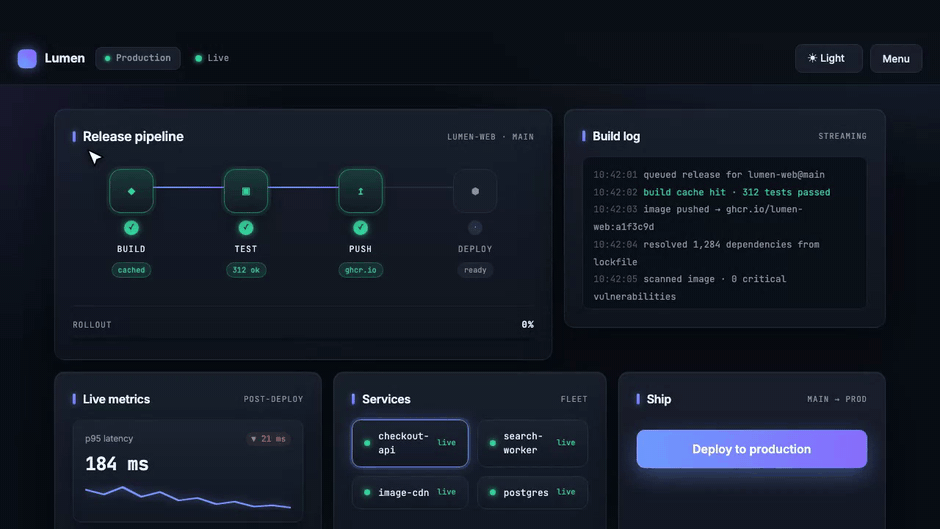The width and height of the screenshot is (940, 529).
Task: Click the '▼ 21 ms' delta badge
Action: [268, 439]
